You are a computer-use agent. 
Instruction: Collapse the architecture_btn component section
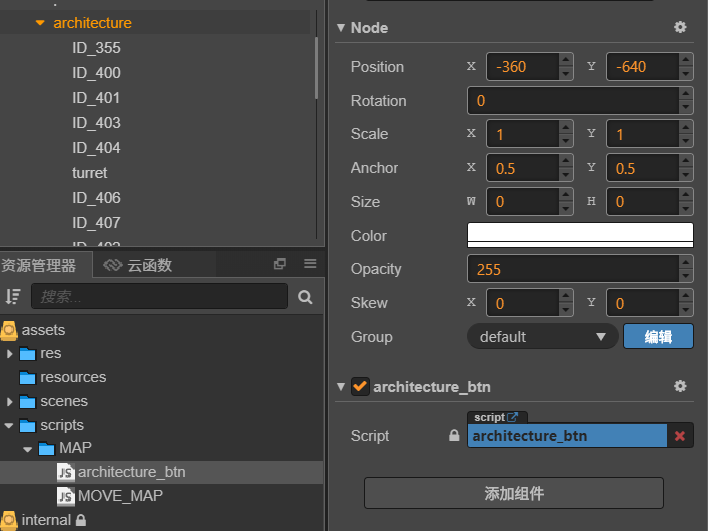(341, 387)
